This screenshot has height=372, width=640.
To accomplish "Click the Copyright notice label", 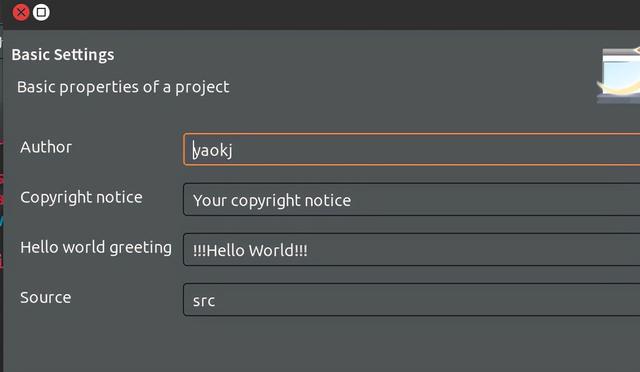I will click(81, 198).
